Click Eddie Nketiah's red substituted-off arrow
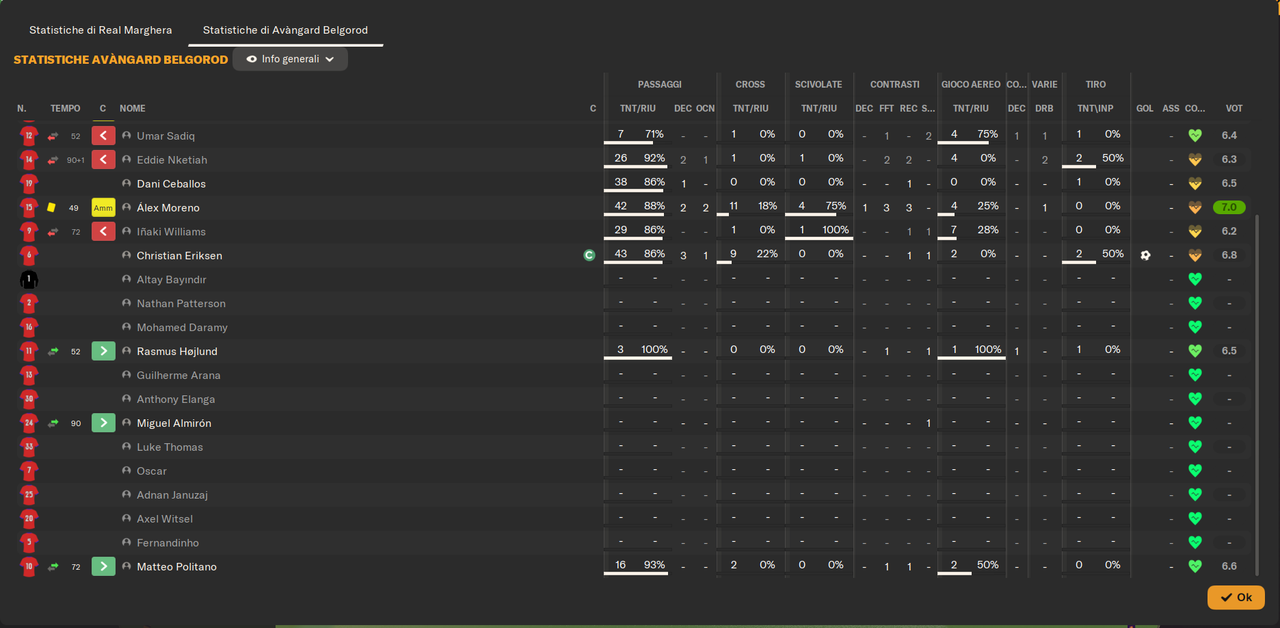 point(103,160)
